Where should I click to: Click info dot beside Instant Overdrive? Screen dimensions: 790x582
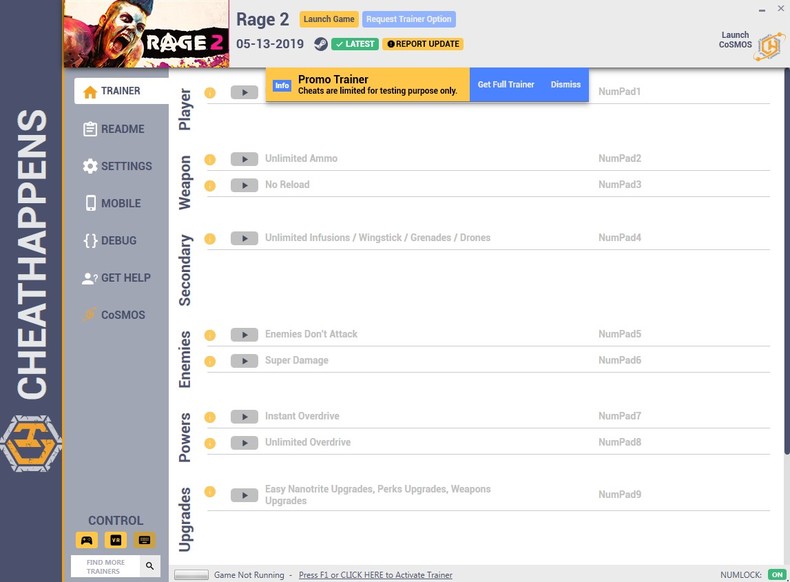210,417
